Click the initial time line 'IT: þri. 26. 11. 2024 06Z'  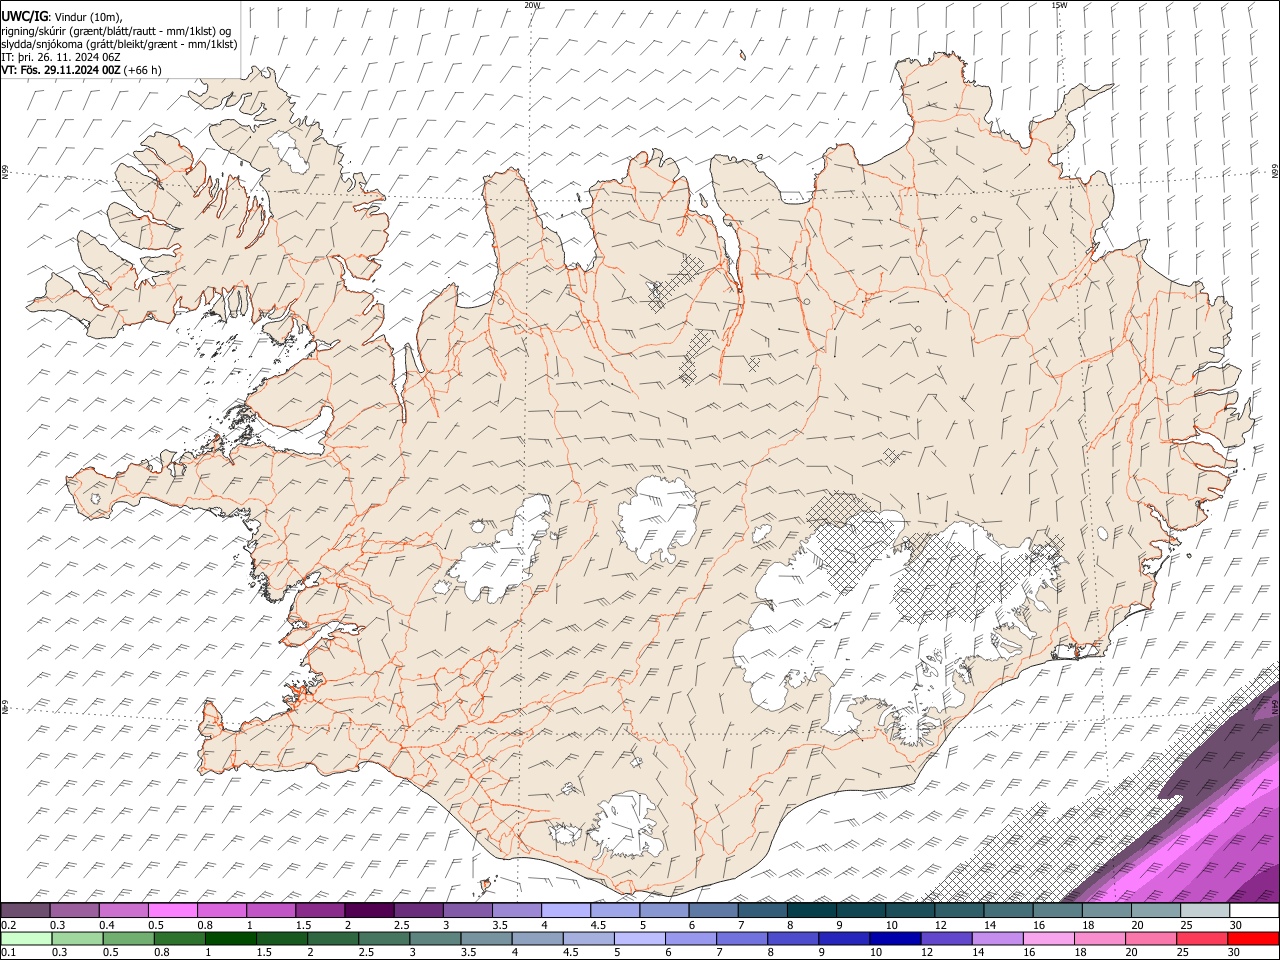tap(61, 57)
